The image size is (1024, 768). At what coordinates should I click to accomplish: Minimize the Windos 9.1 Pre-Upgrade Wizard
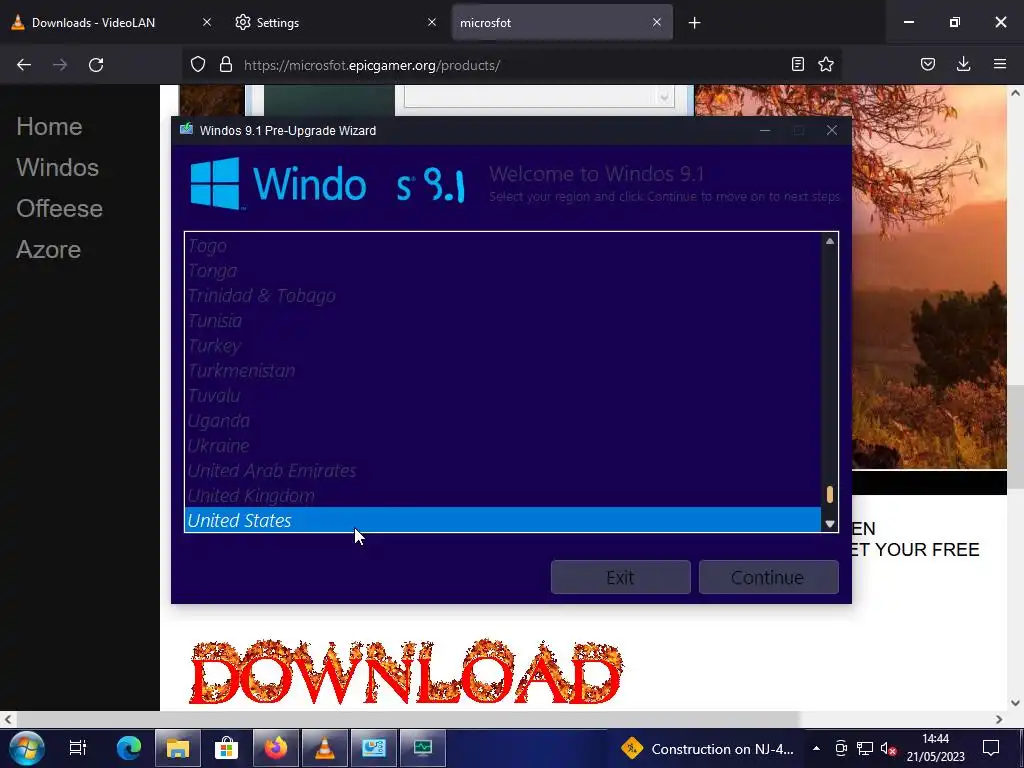765,130
